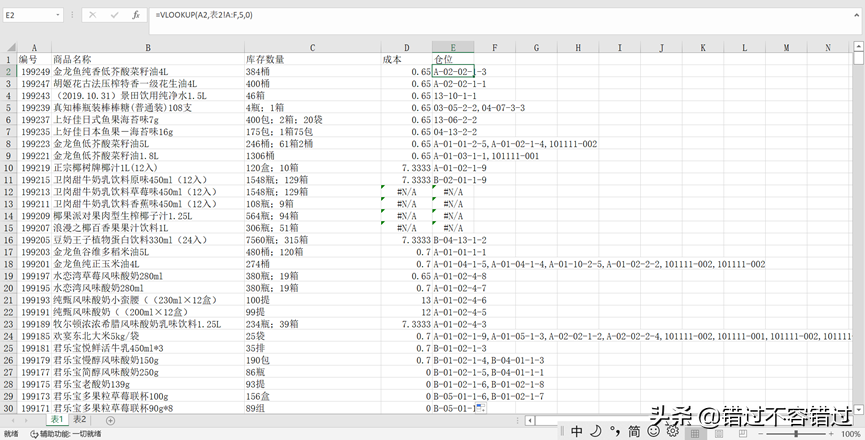Image resolution: width=865 pixels, height=440 pixels.
Task: Click the accessibility status 辅助功能 indicator
Action: point(66,434)
